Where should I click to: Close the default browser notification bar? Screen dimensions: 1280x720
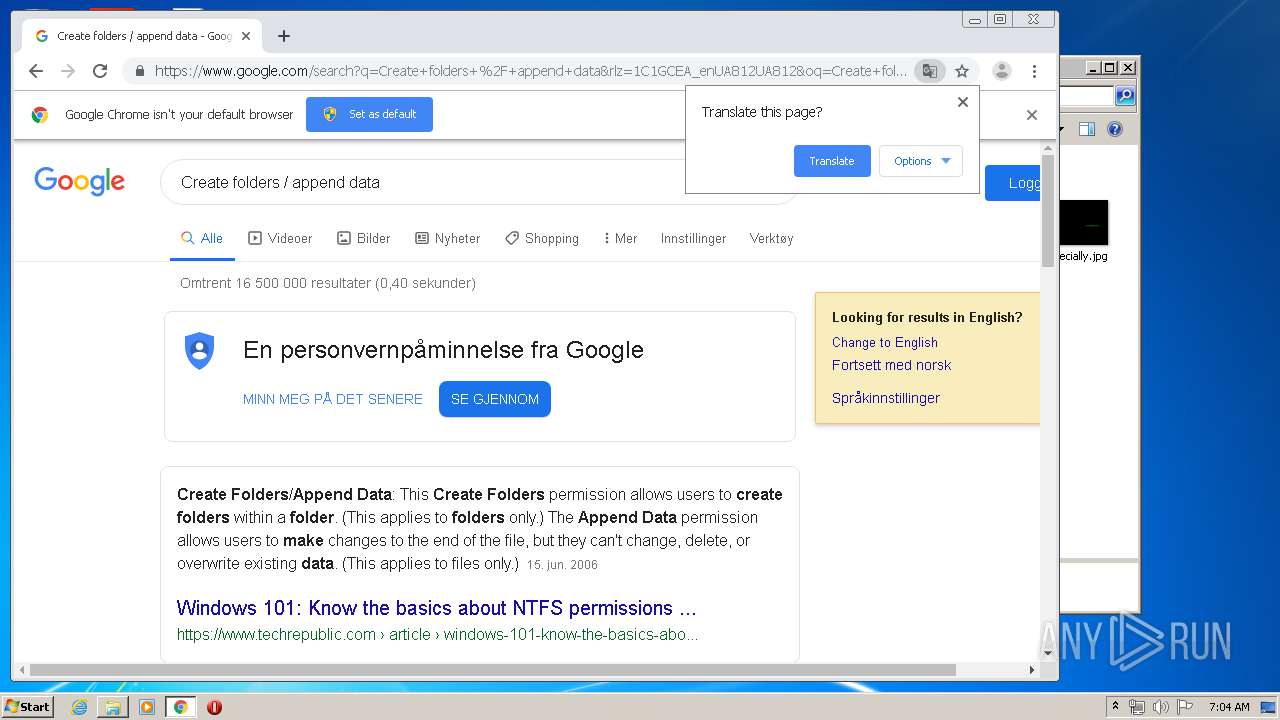coord(1032,115)
